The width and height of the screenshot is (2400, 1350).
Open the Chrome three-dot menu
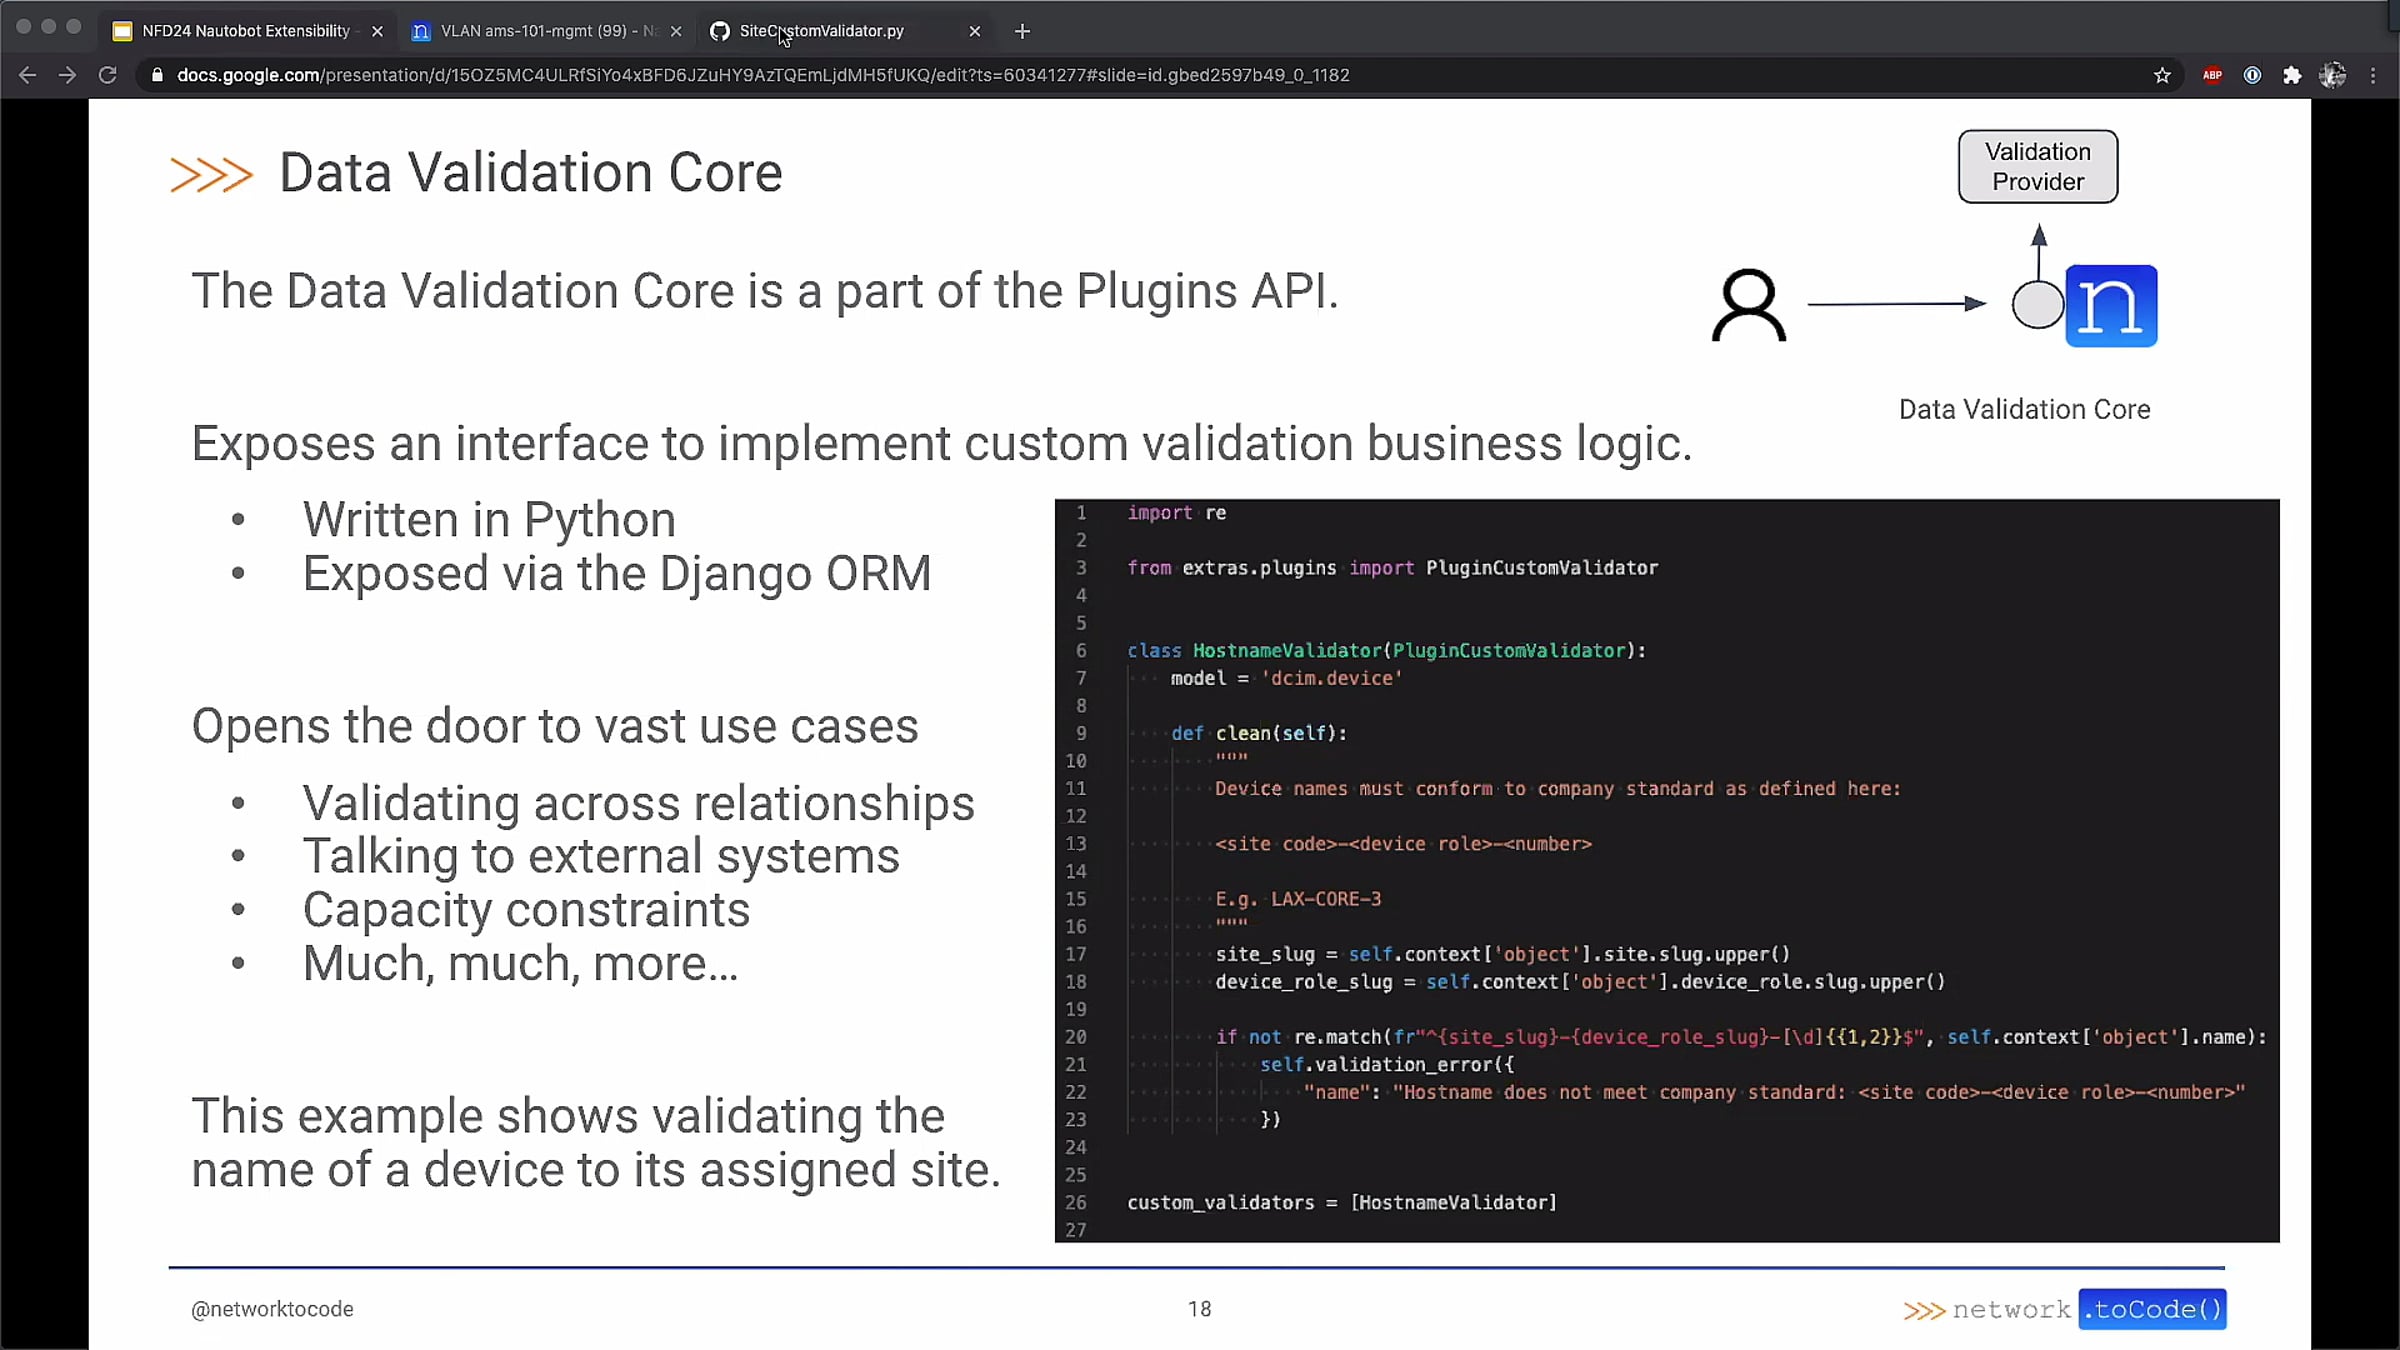(x=2373, y=75)
